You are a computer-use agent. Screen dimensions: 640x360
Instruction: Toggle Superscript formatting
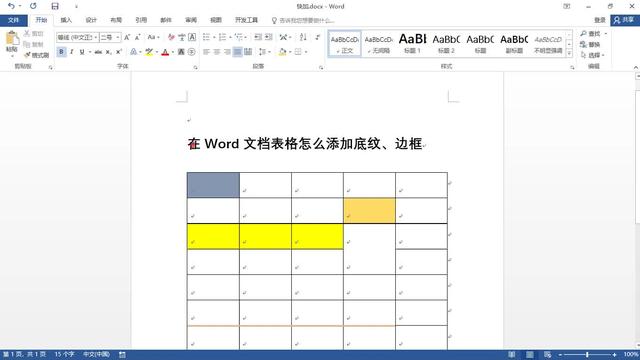pos(118,52)
